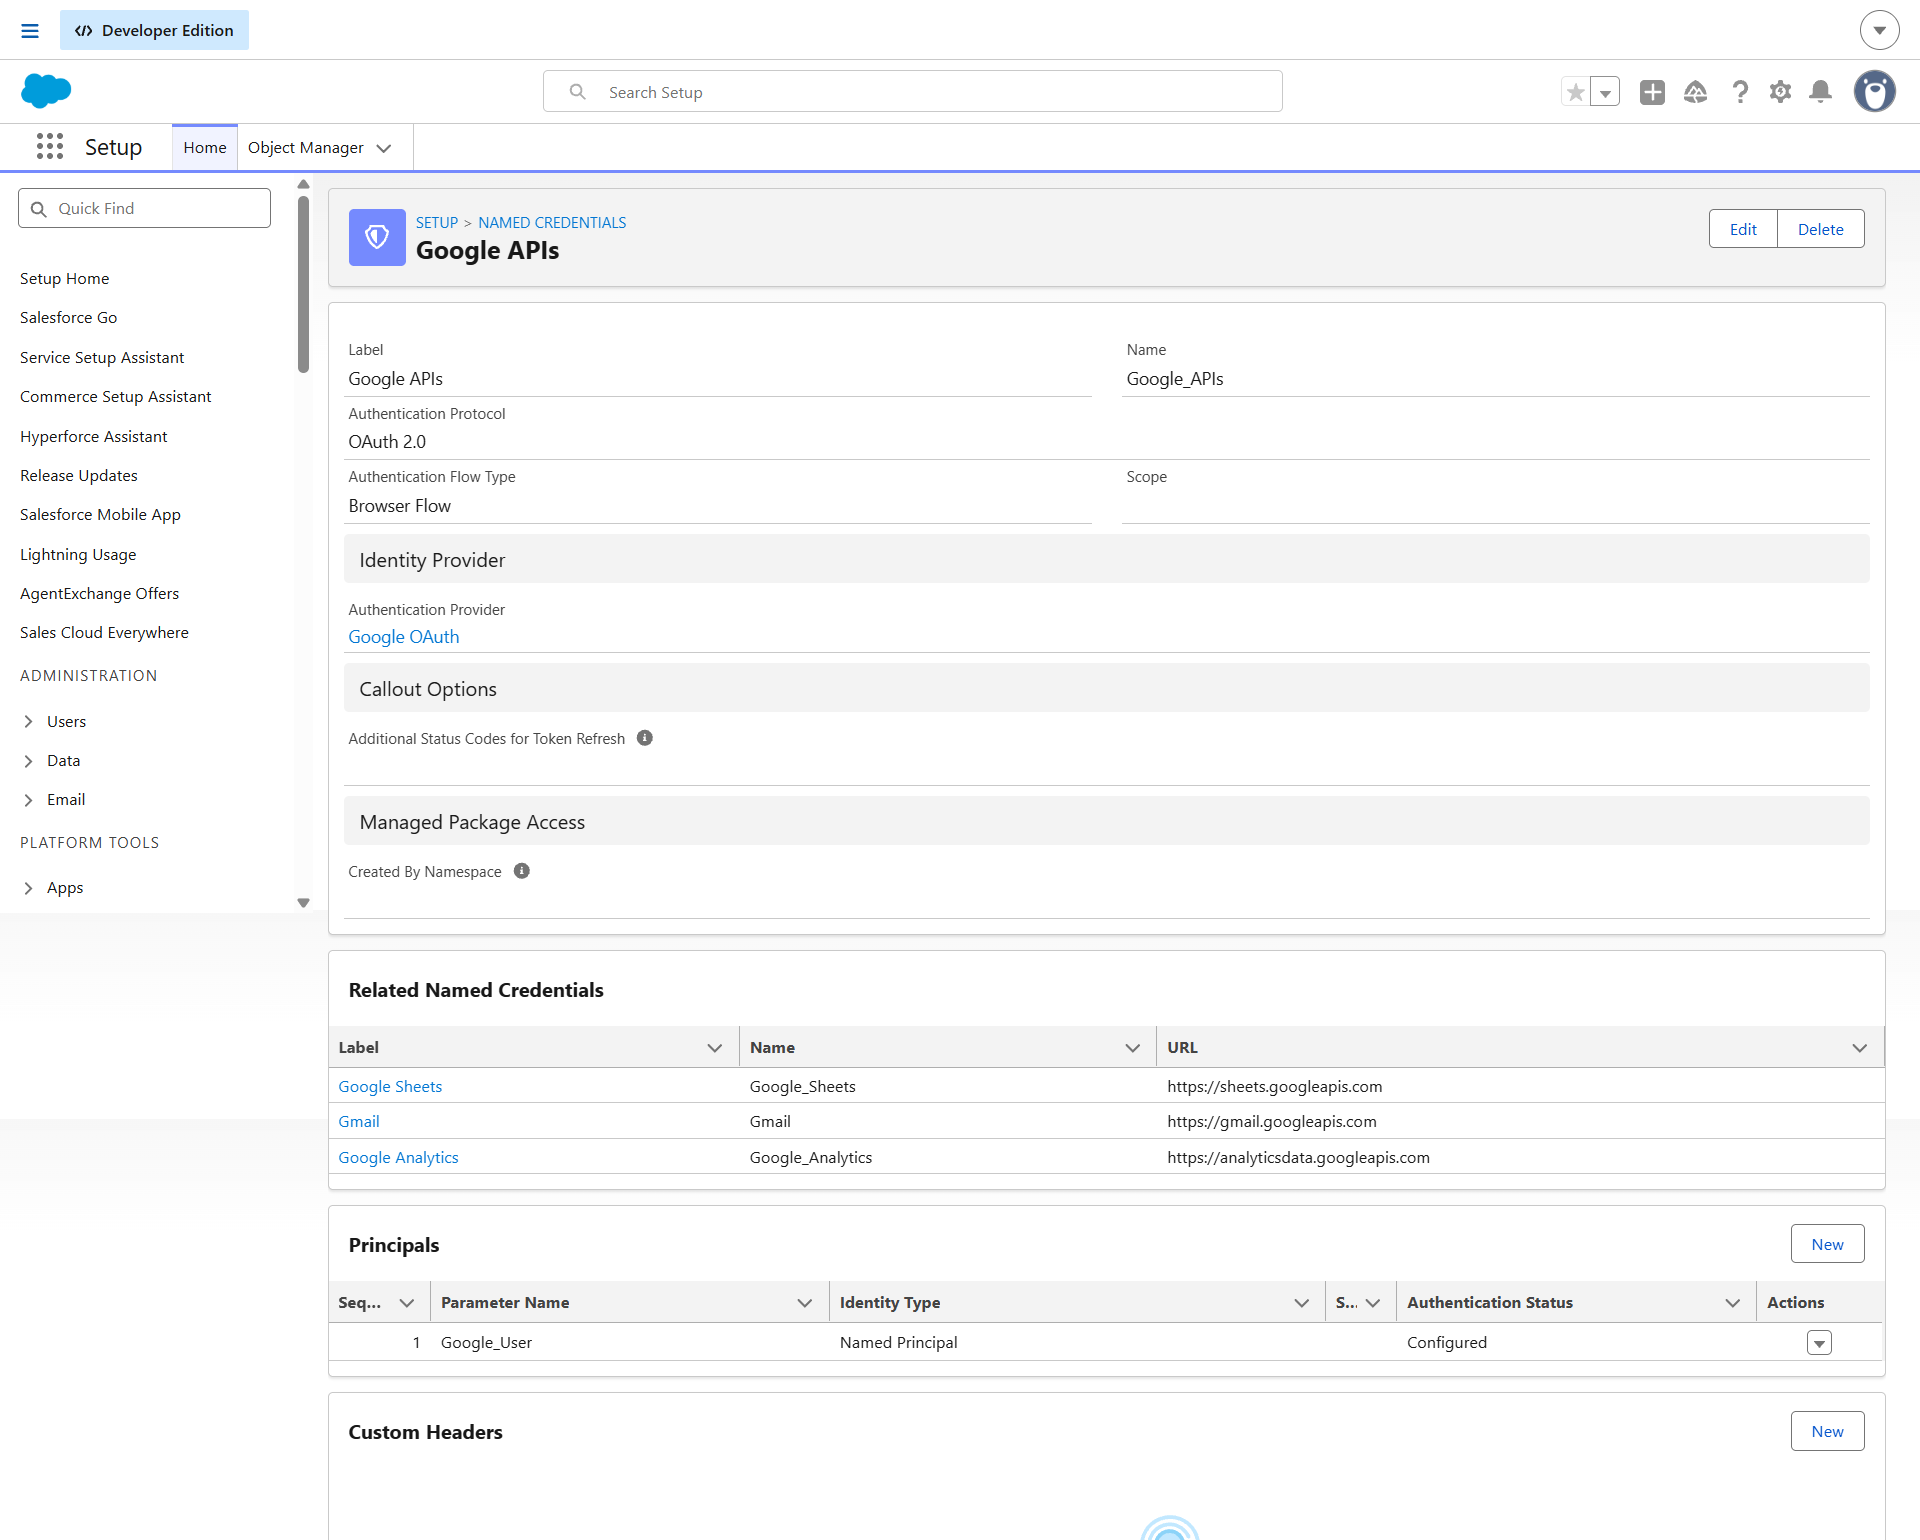Image resolution: width=1920 pixels, height=1540 pixels.
Task: Click the info icon next to Token Refresh
Action: click(645, 738)
